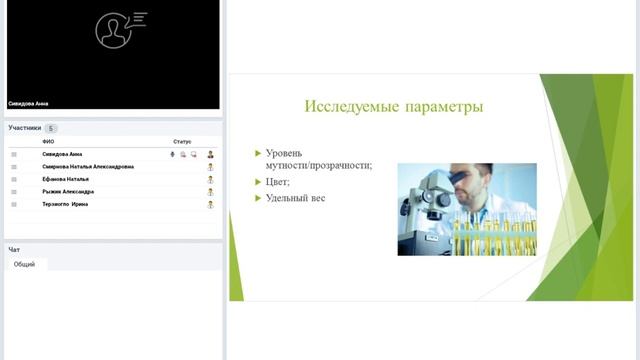Toggle the square marker beside Смирнова Наталья Александровна
The width and height of the screenshot is (640, 360).
tap(14, 167)
